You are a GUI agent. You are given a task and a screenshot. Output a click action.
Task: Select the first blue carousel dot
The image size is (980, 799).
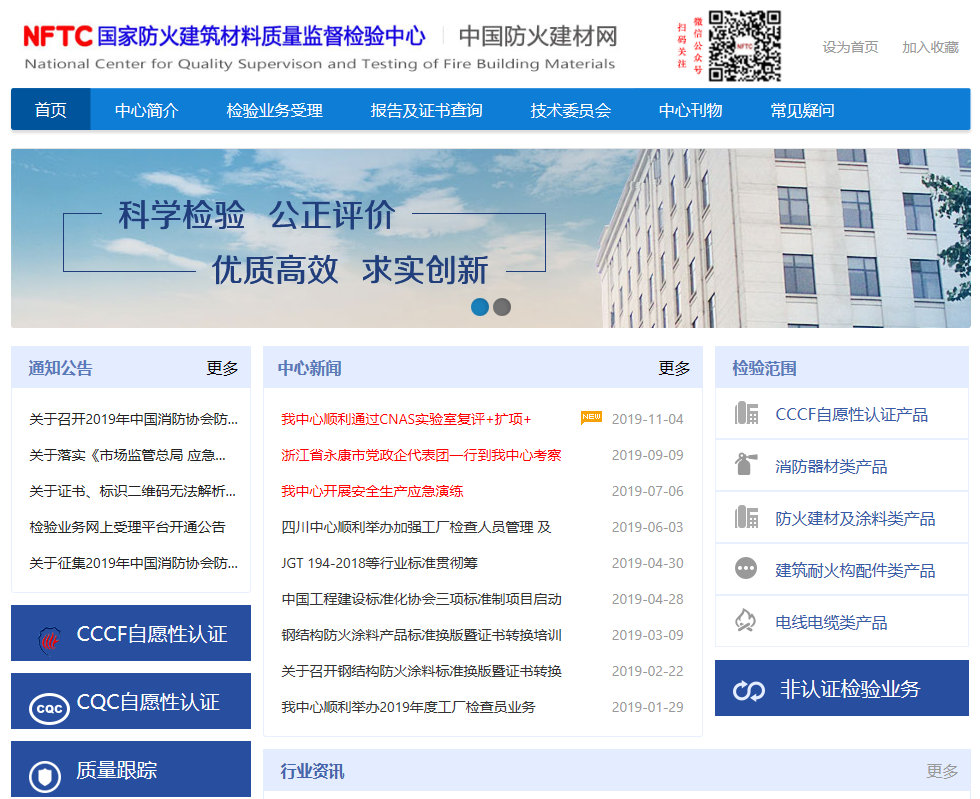tap(480, 307)
